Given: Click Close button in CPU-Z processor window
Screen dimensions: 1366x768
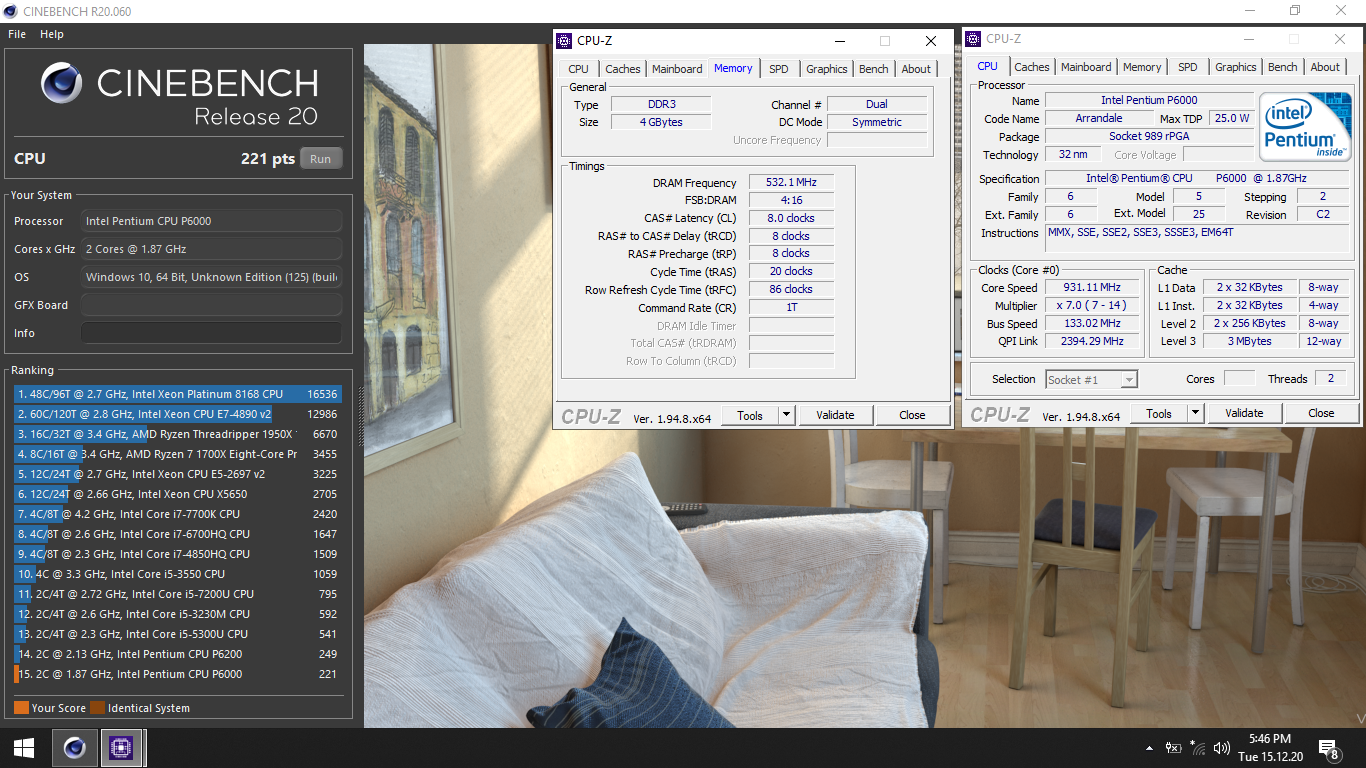Looking at the screenshot, I should tap(1321, 413).
